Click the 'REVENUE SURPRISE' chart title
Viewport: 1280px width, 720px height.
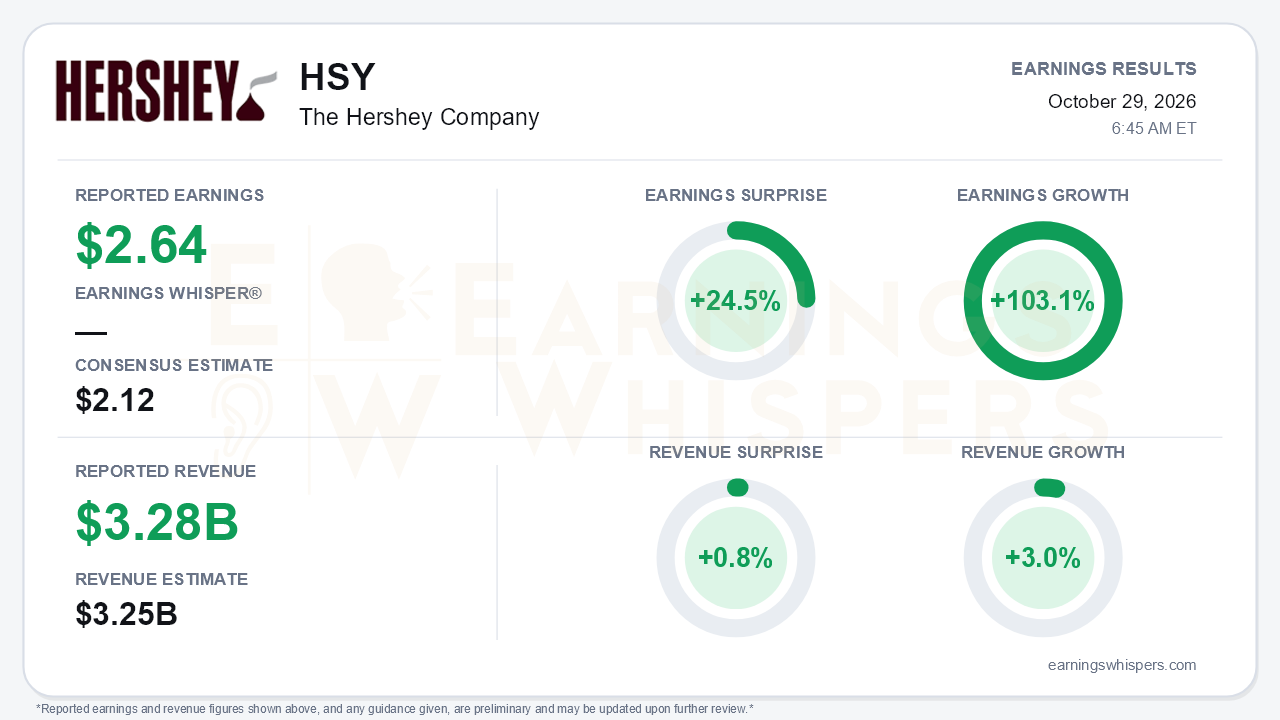pos(736,452)
